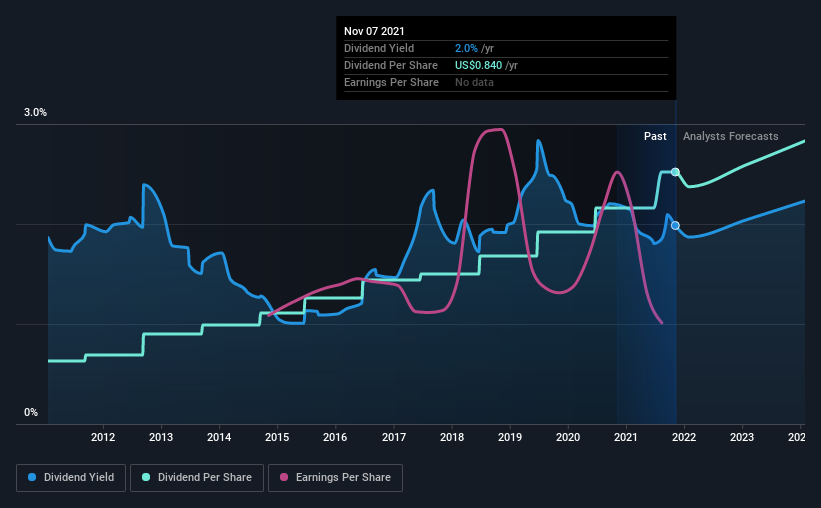Click the 2013 x-axis label
This screenshot has width=821, height=508.
(161, 437)
